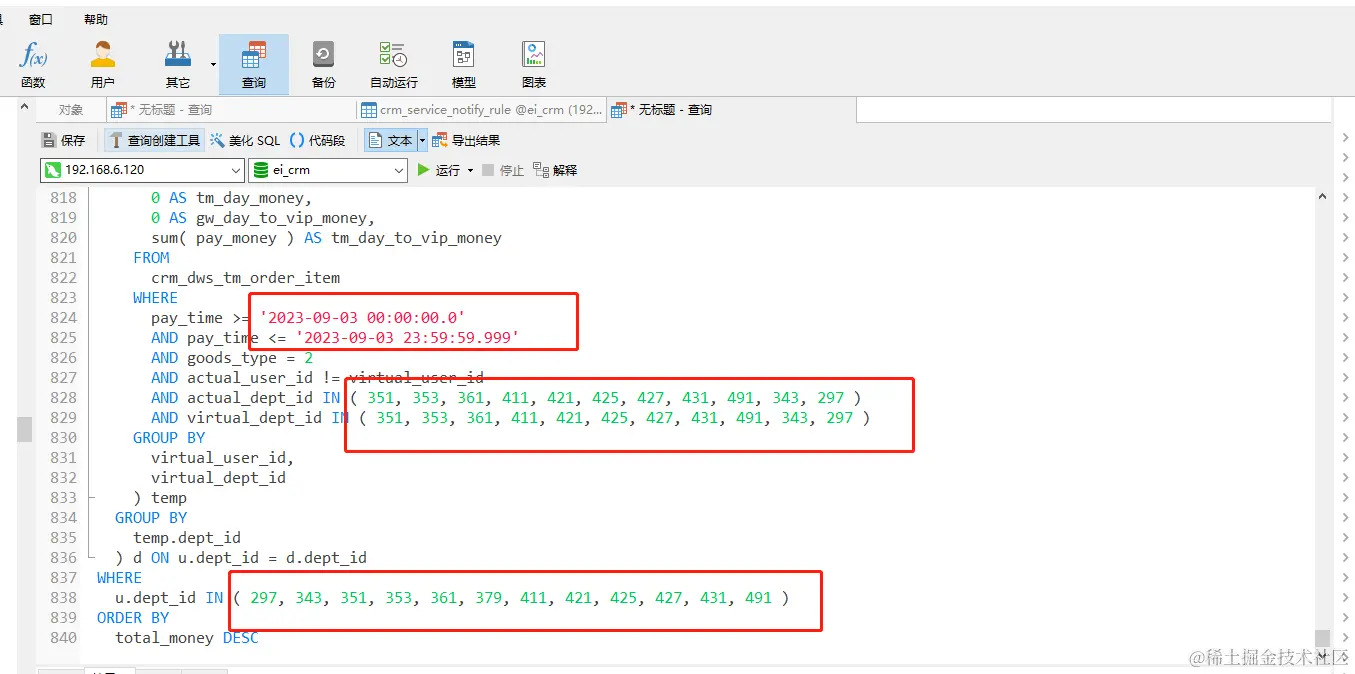The image size is (1355, 674).
Task: Click the 解释 explain button
Action: coord(555,170)
